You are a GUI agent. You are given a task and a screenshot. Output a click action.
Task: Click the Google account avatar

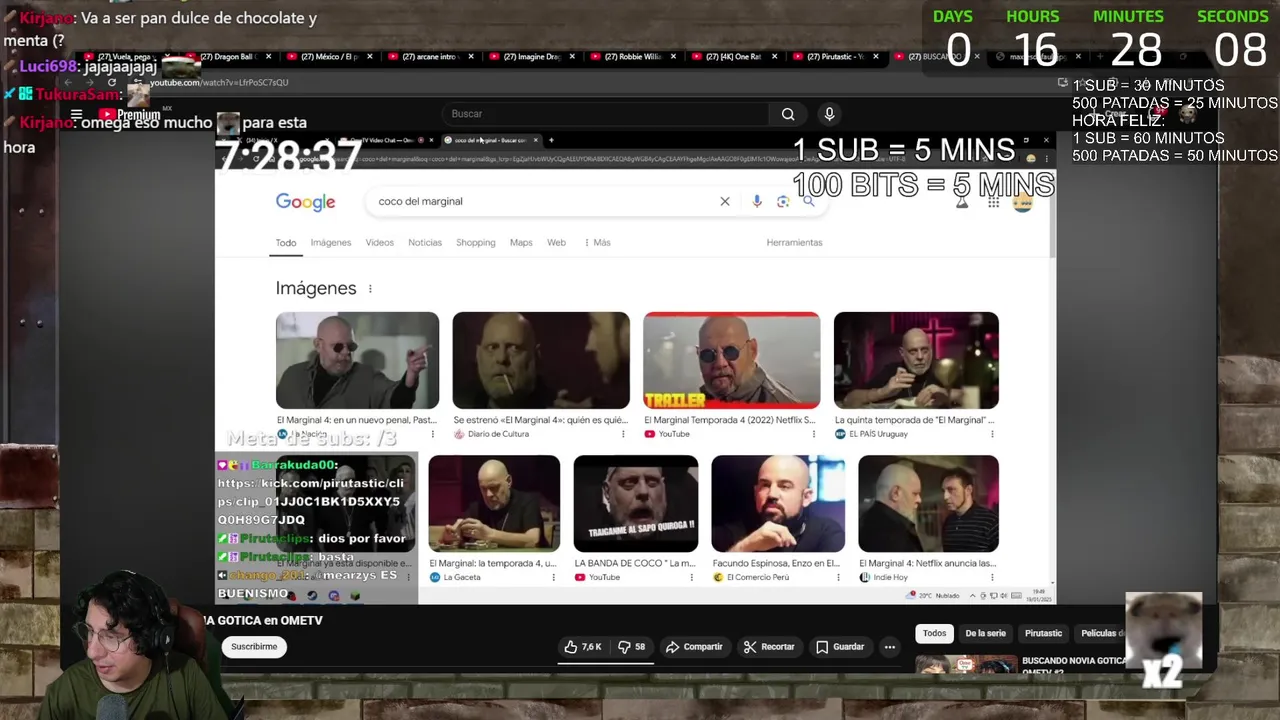1022,202
